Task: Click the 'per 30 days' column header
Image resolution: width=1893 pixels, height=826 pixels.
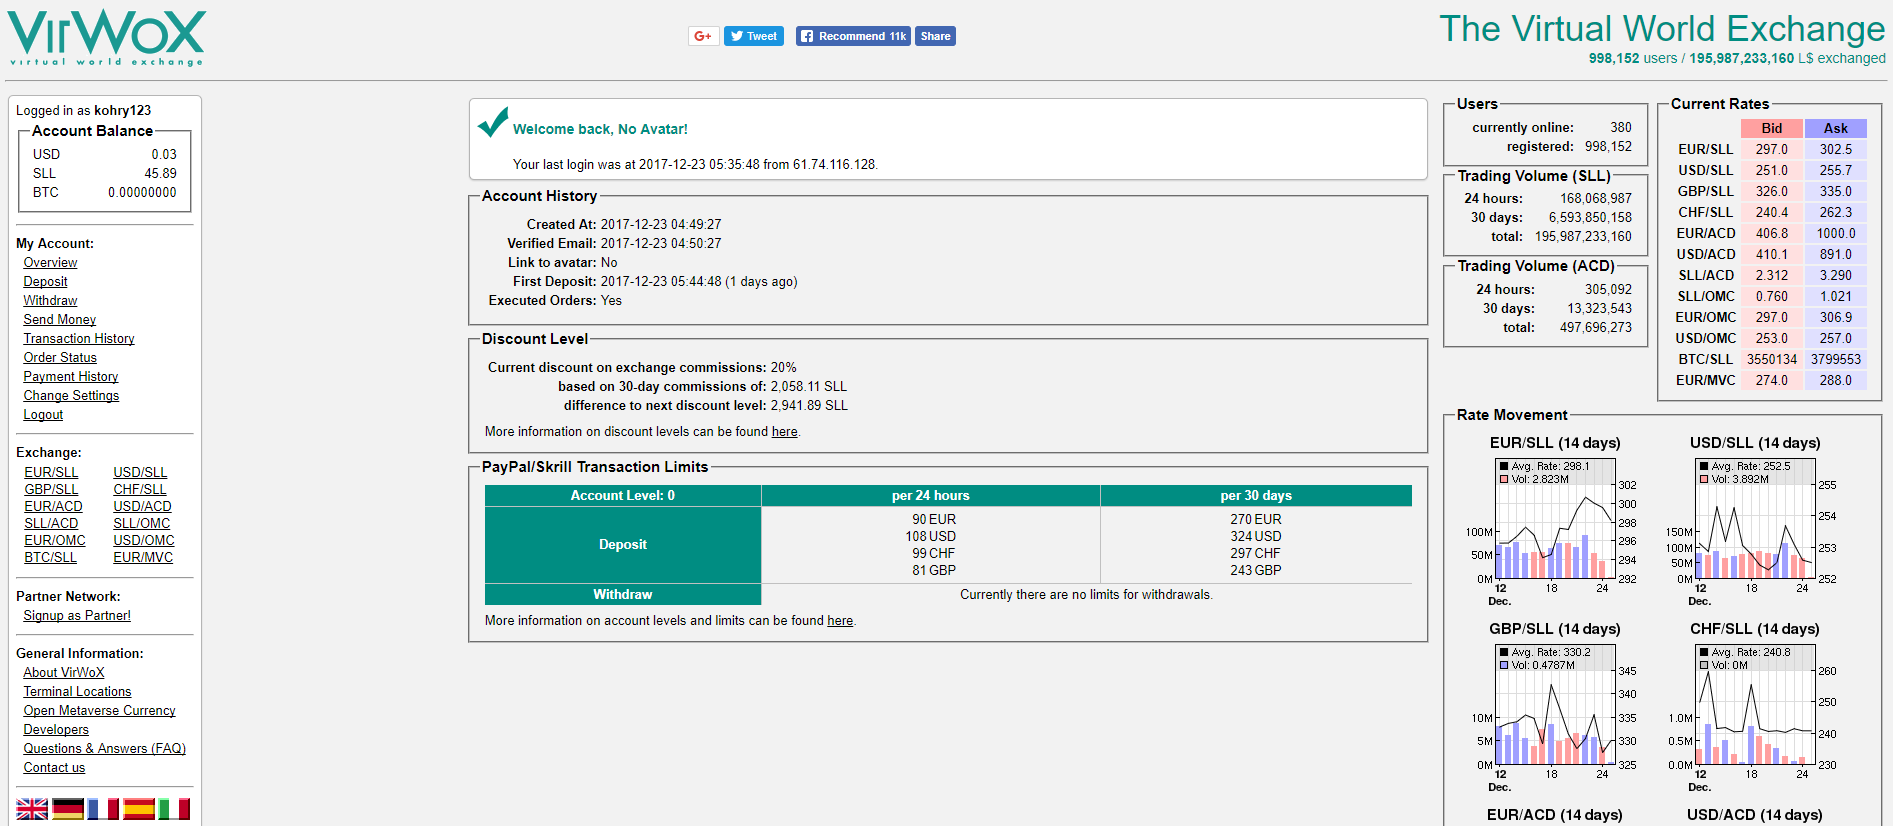Action: 1256,496
